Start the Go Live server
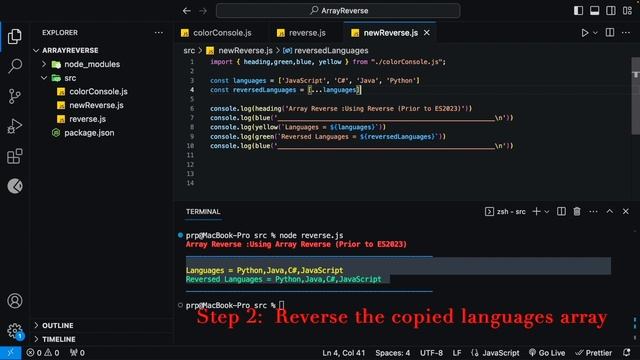Image resolution: width=640 pixels, height=360 pixels. coord(547,353)
